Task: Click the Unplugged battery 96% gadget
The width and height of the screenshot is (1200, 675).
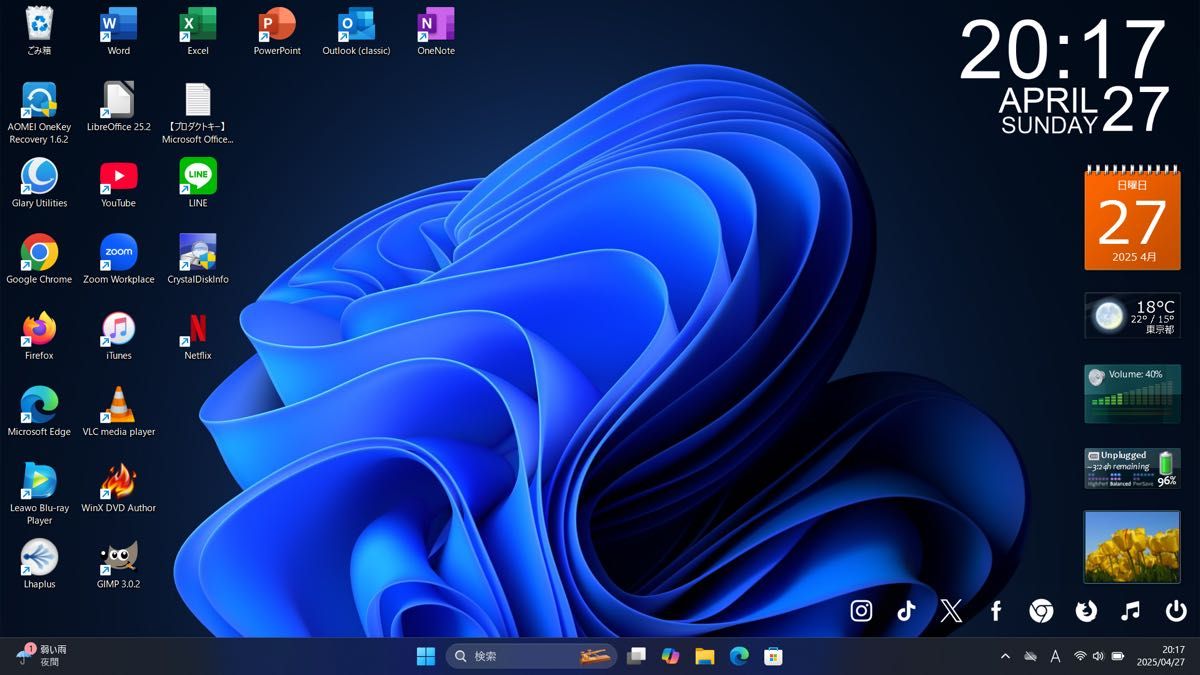Action: [x=1132, y=468]
